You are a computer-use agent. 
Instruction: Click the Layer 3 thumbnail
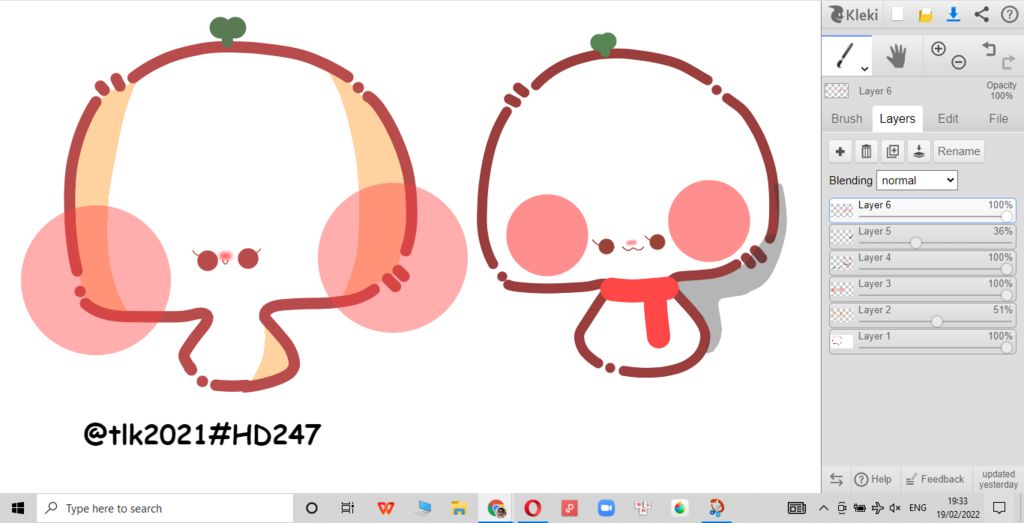pyautogui.click(x=842, y=289)
